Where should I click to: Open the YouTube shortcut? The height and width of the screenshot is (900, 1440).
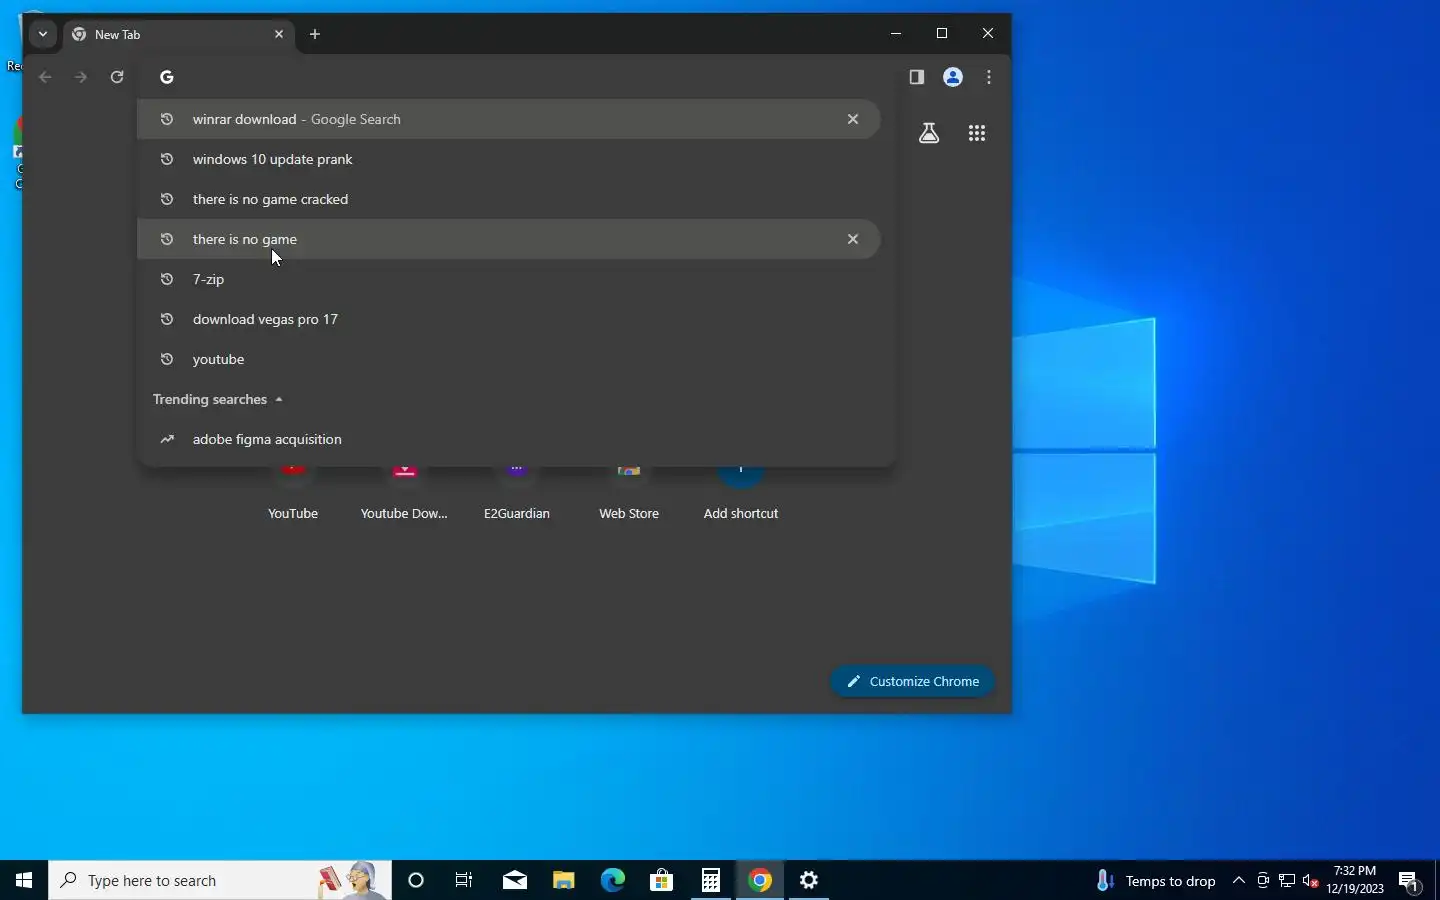[293, 497]
